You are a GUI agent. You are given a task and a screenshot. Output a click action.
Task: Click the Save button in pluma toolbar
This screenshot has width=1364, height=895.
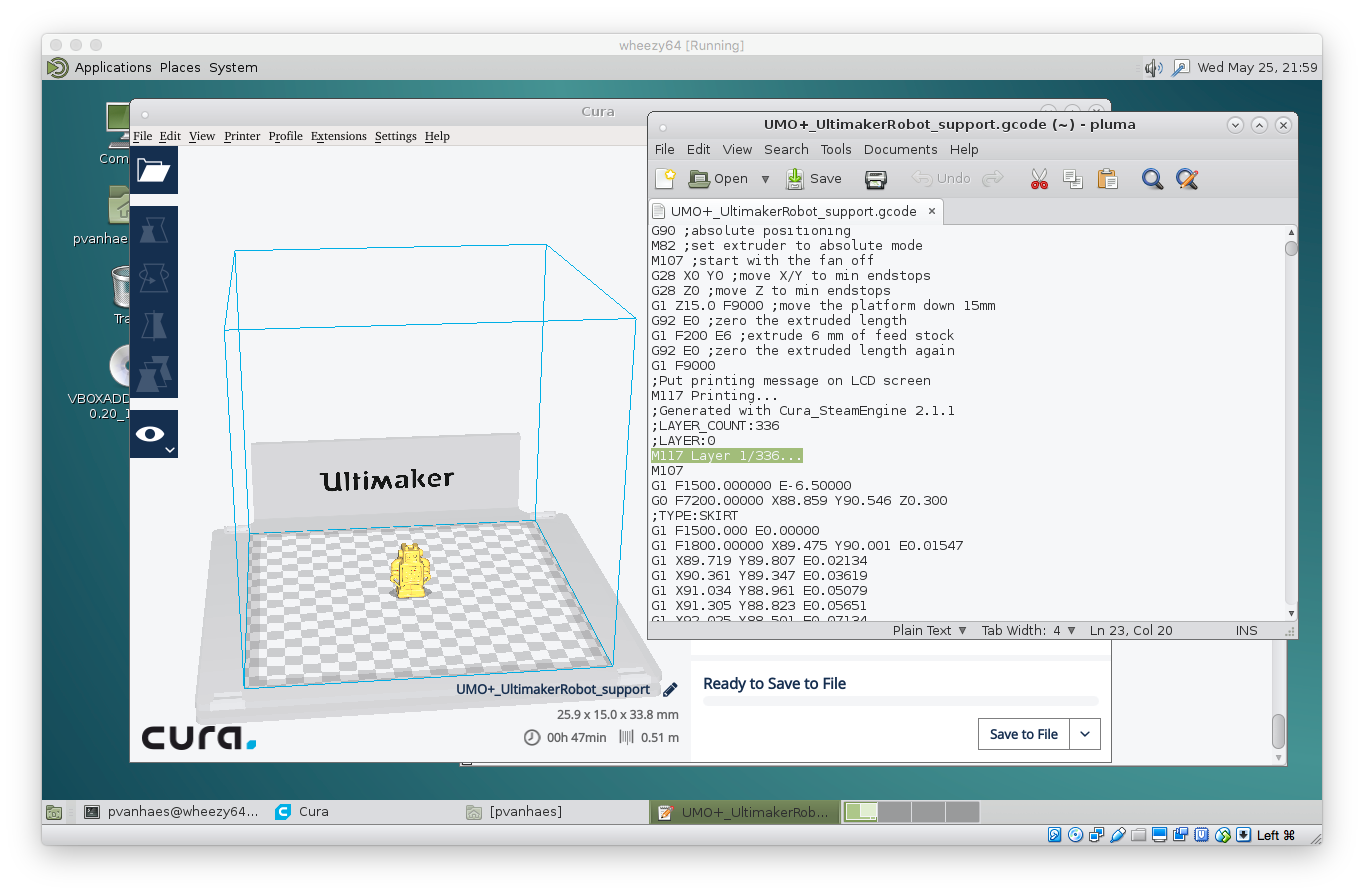814,179
